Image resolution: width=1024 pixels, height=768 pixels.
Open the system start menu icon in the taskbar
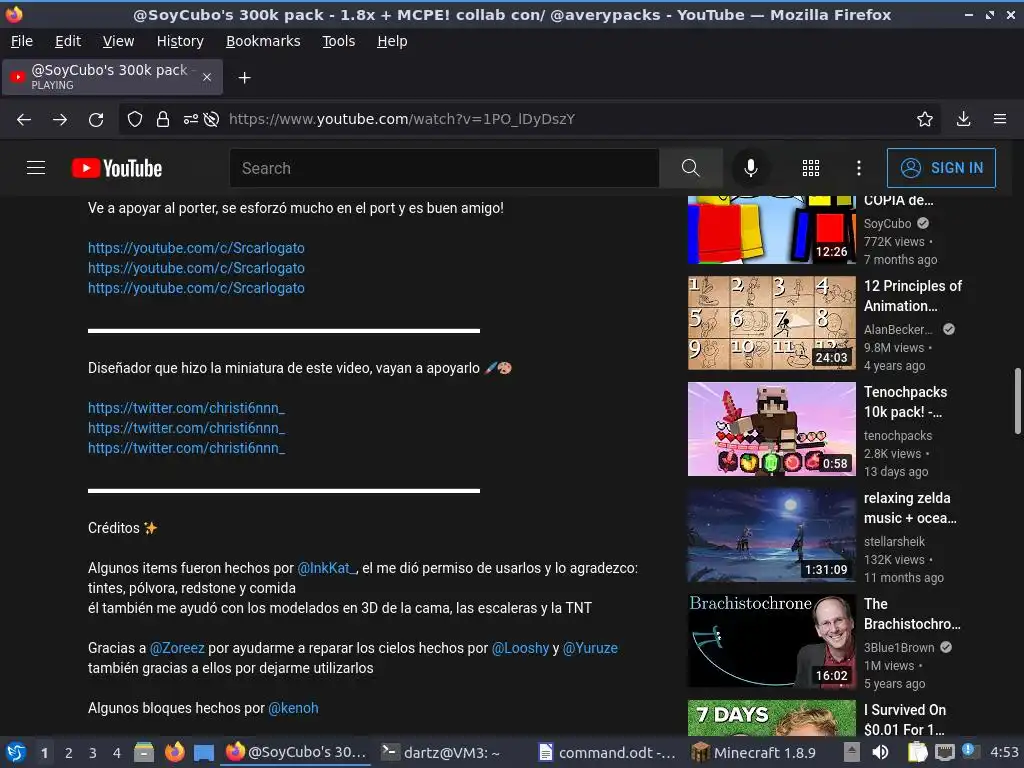click(x=16, y=752)
